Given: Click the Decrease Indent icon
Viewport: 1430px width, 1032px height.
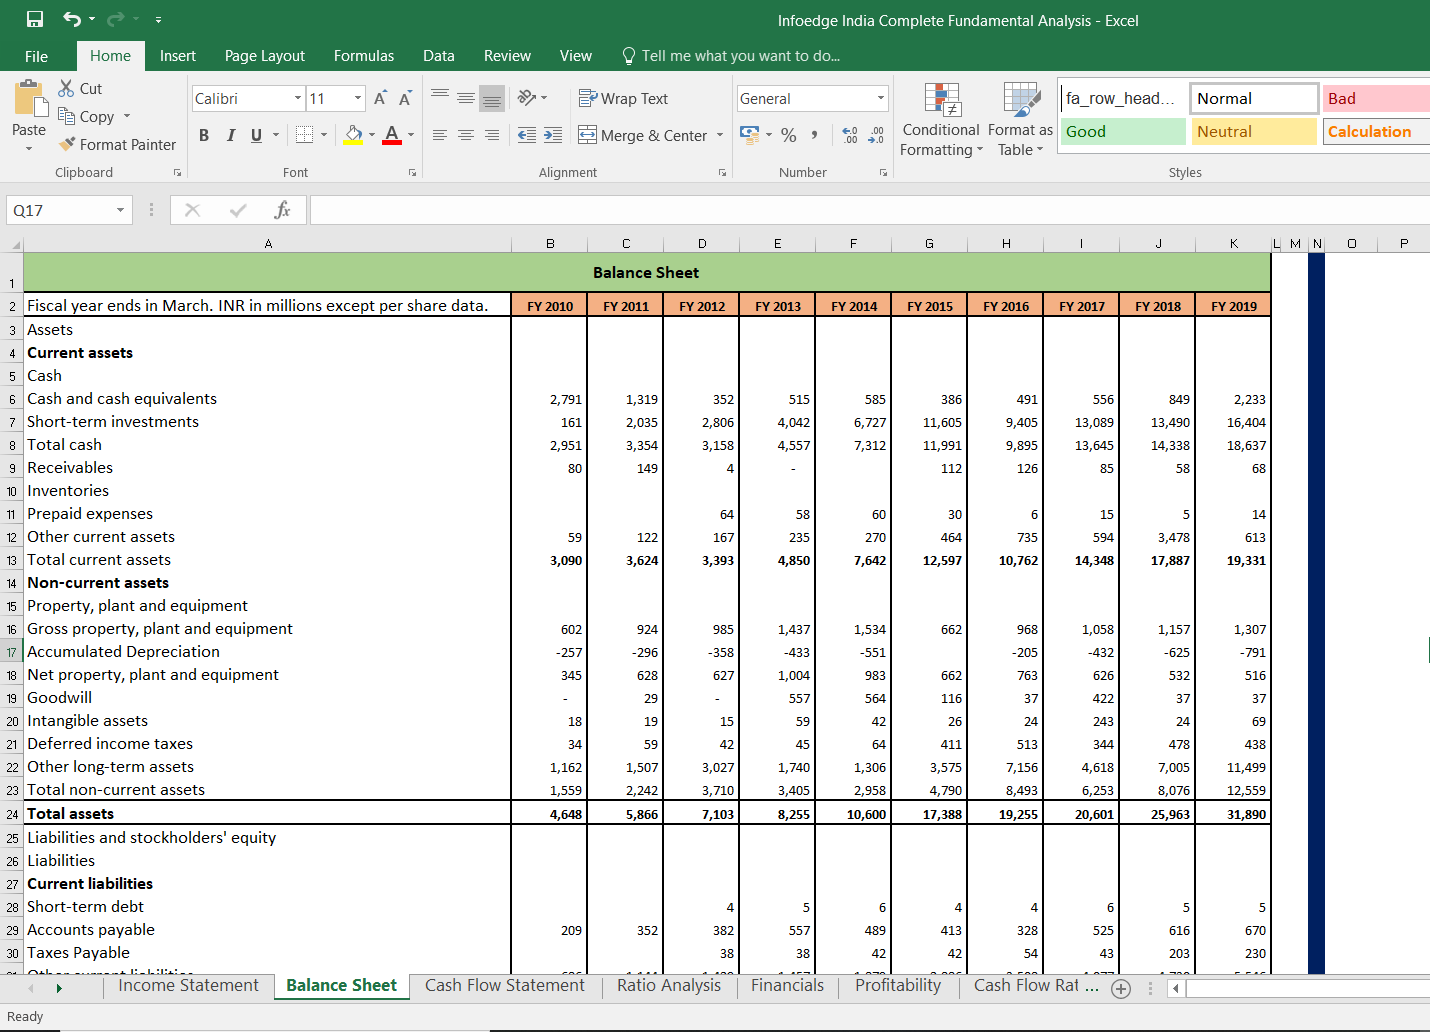Looking at the screenshot, I should click(527, 135).
